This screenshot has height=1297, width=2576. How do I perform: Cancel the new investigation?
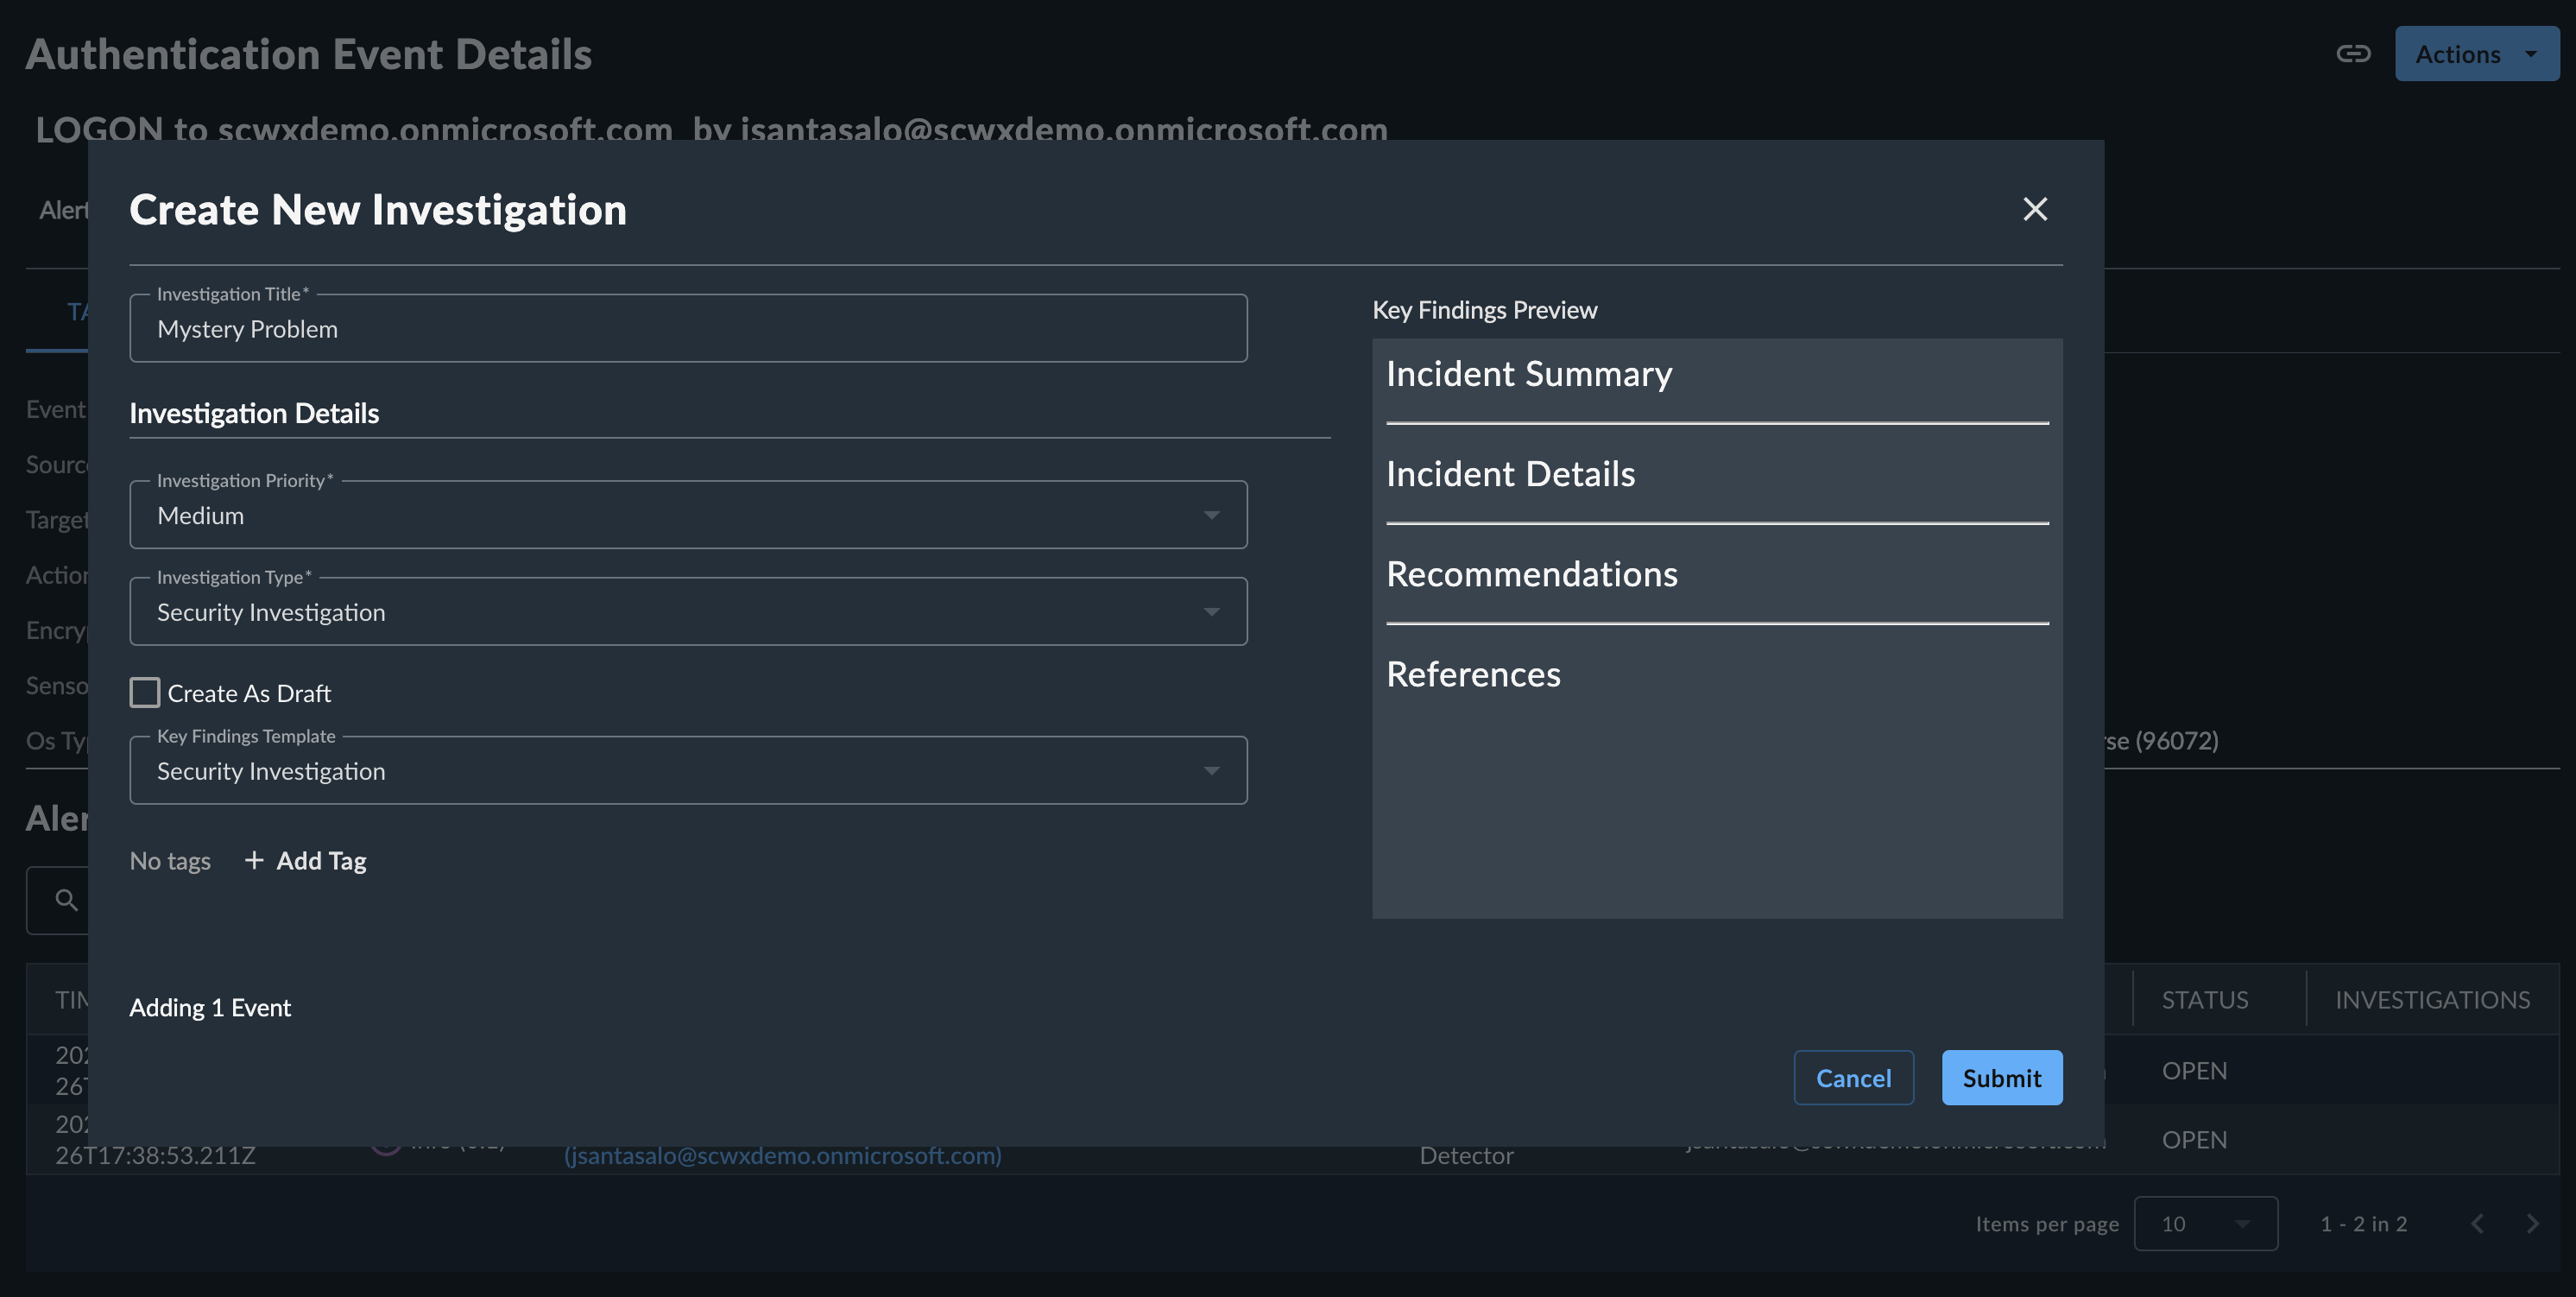(x=1853, y=1078)
